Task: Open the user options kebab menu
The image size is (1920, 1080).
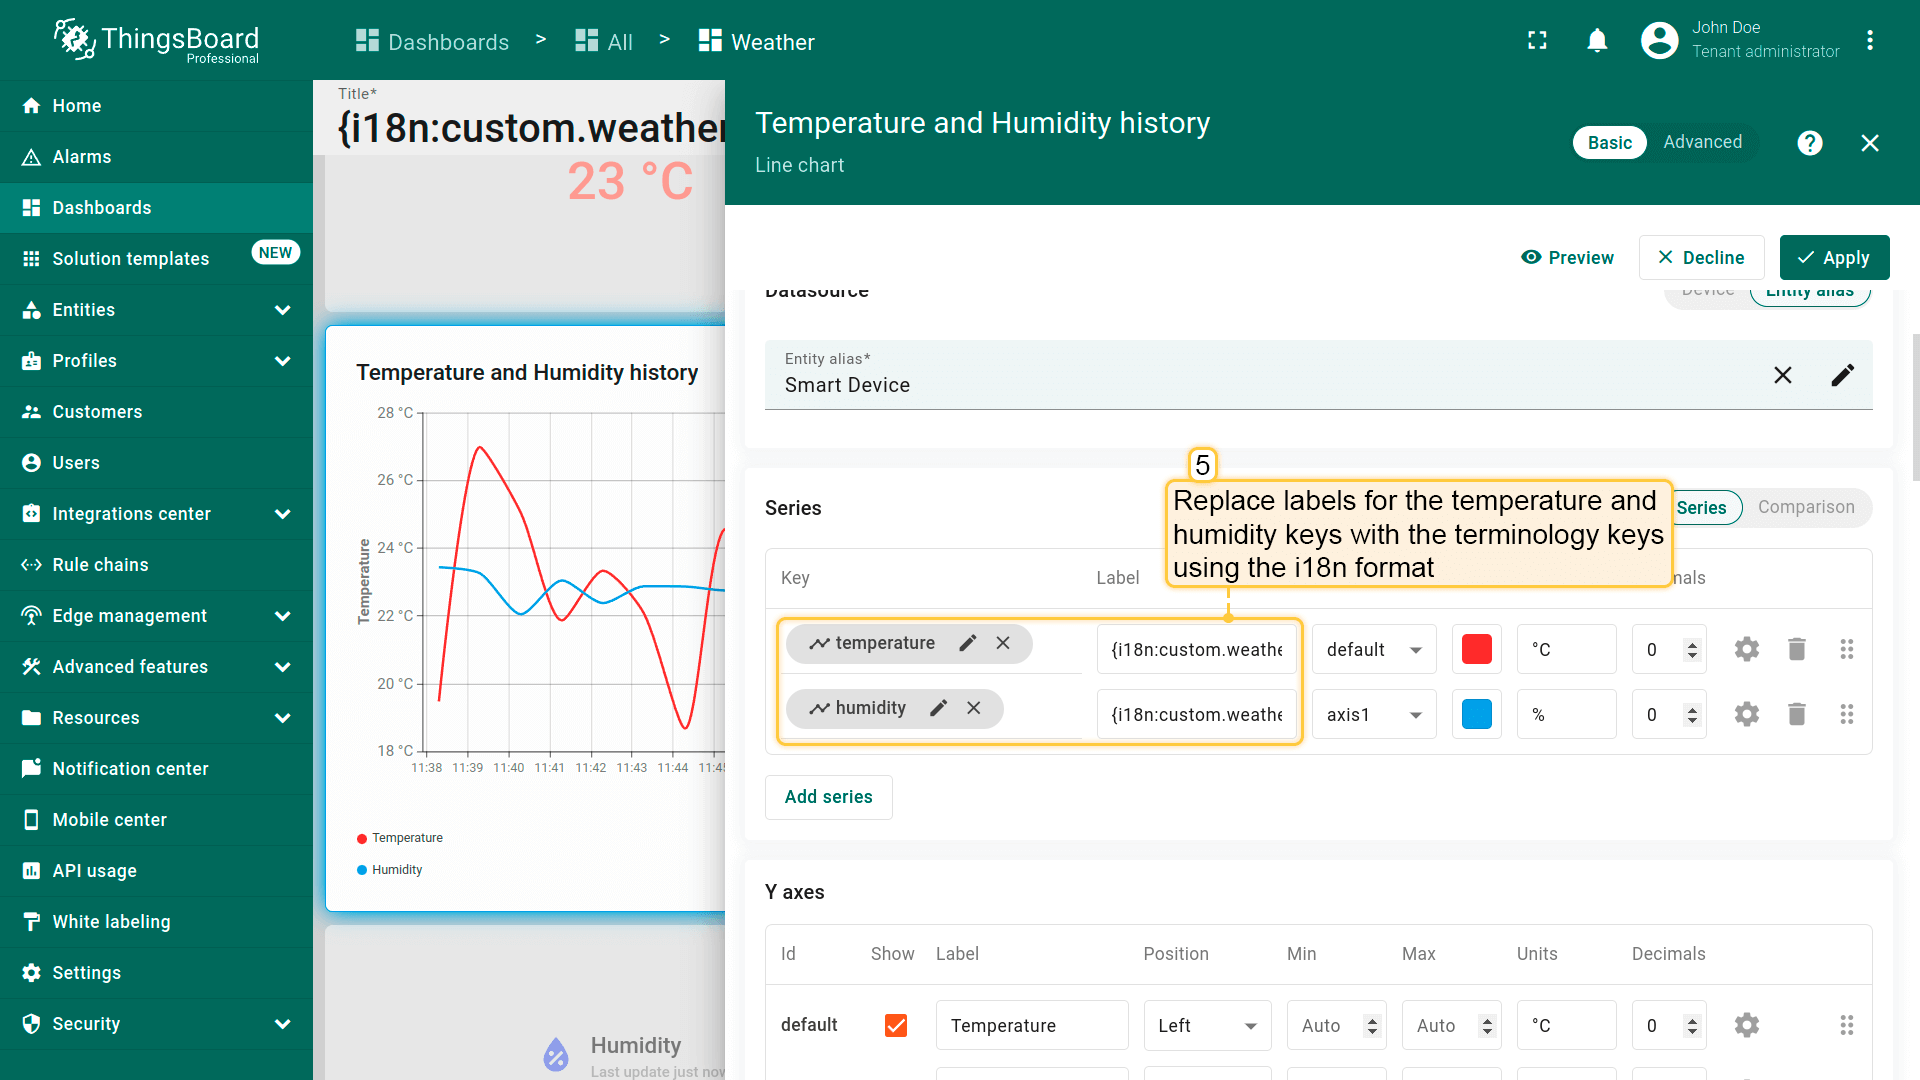Action: point(1869,41)
